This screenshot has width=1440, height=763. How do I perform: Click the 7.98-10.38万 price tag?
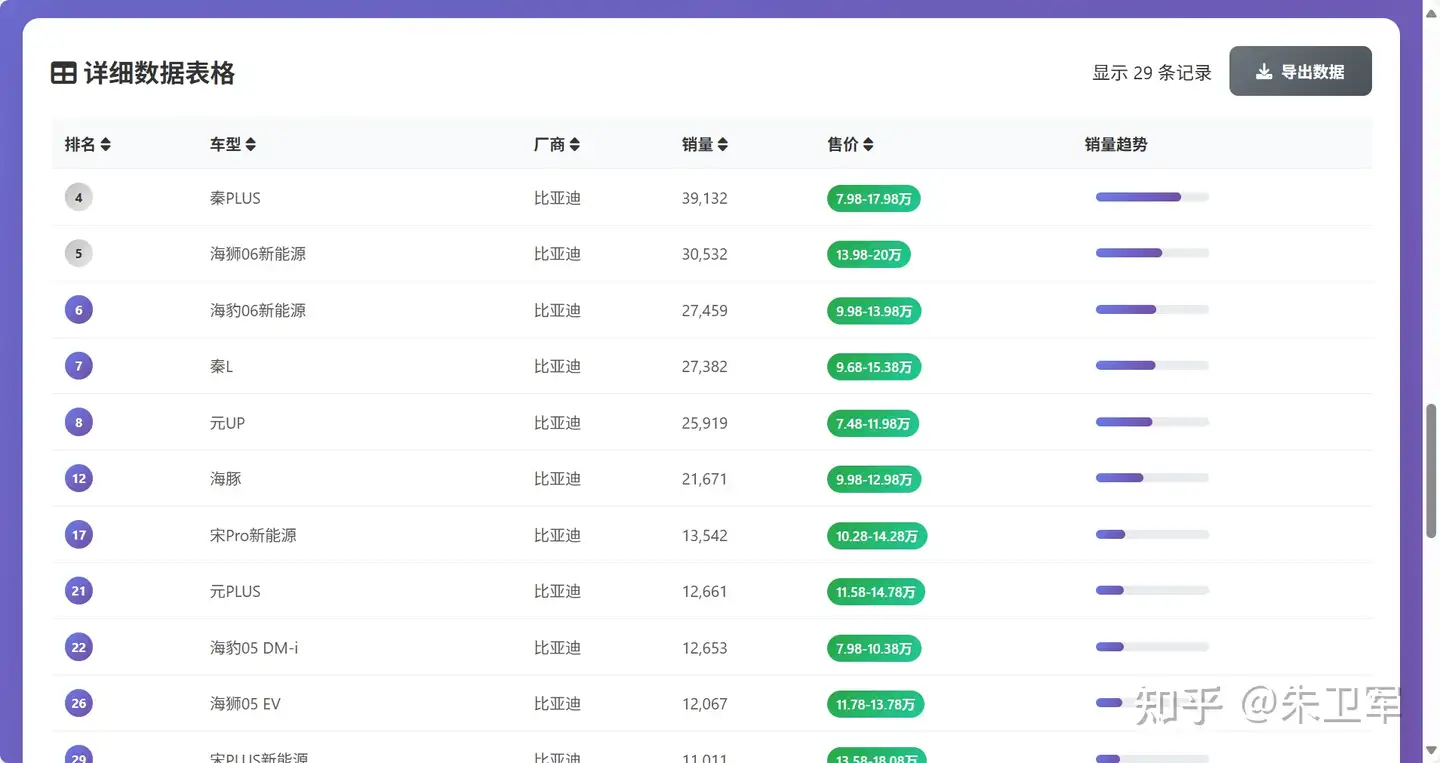pyautogui.click(x=874, y=647)
